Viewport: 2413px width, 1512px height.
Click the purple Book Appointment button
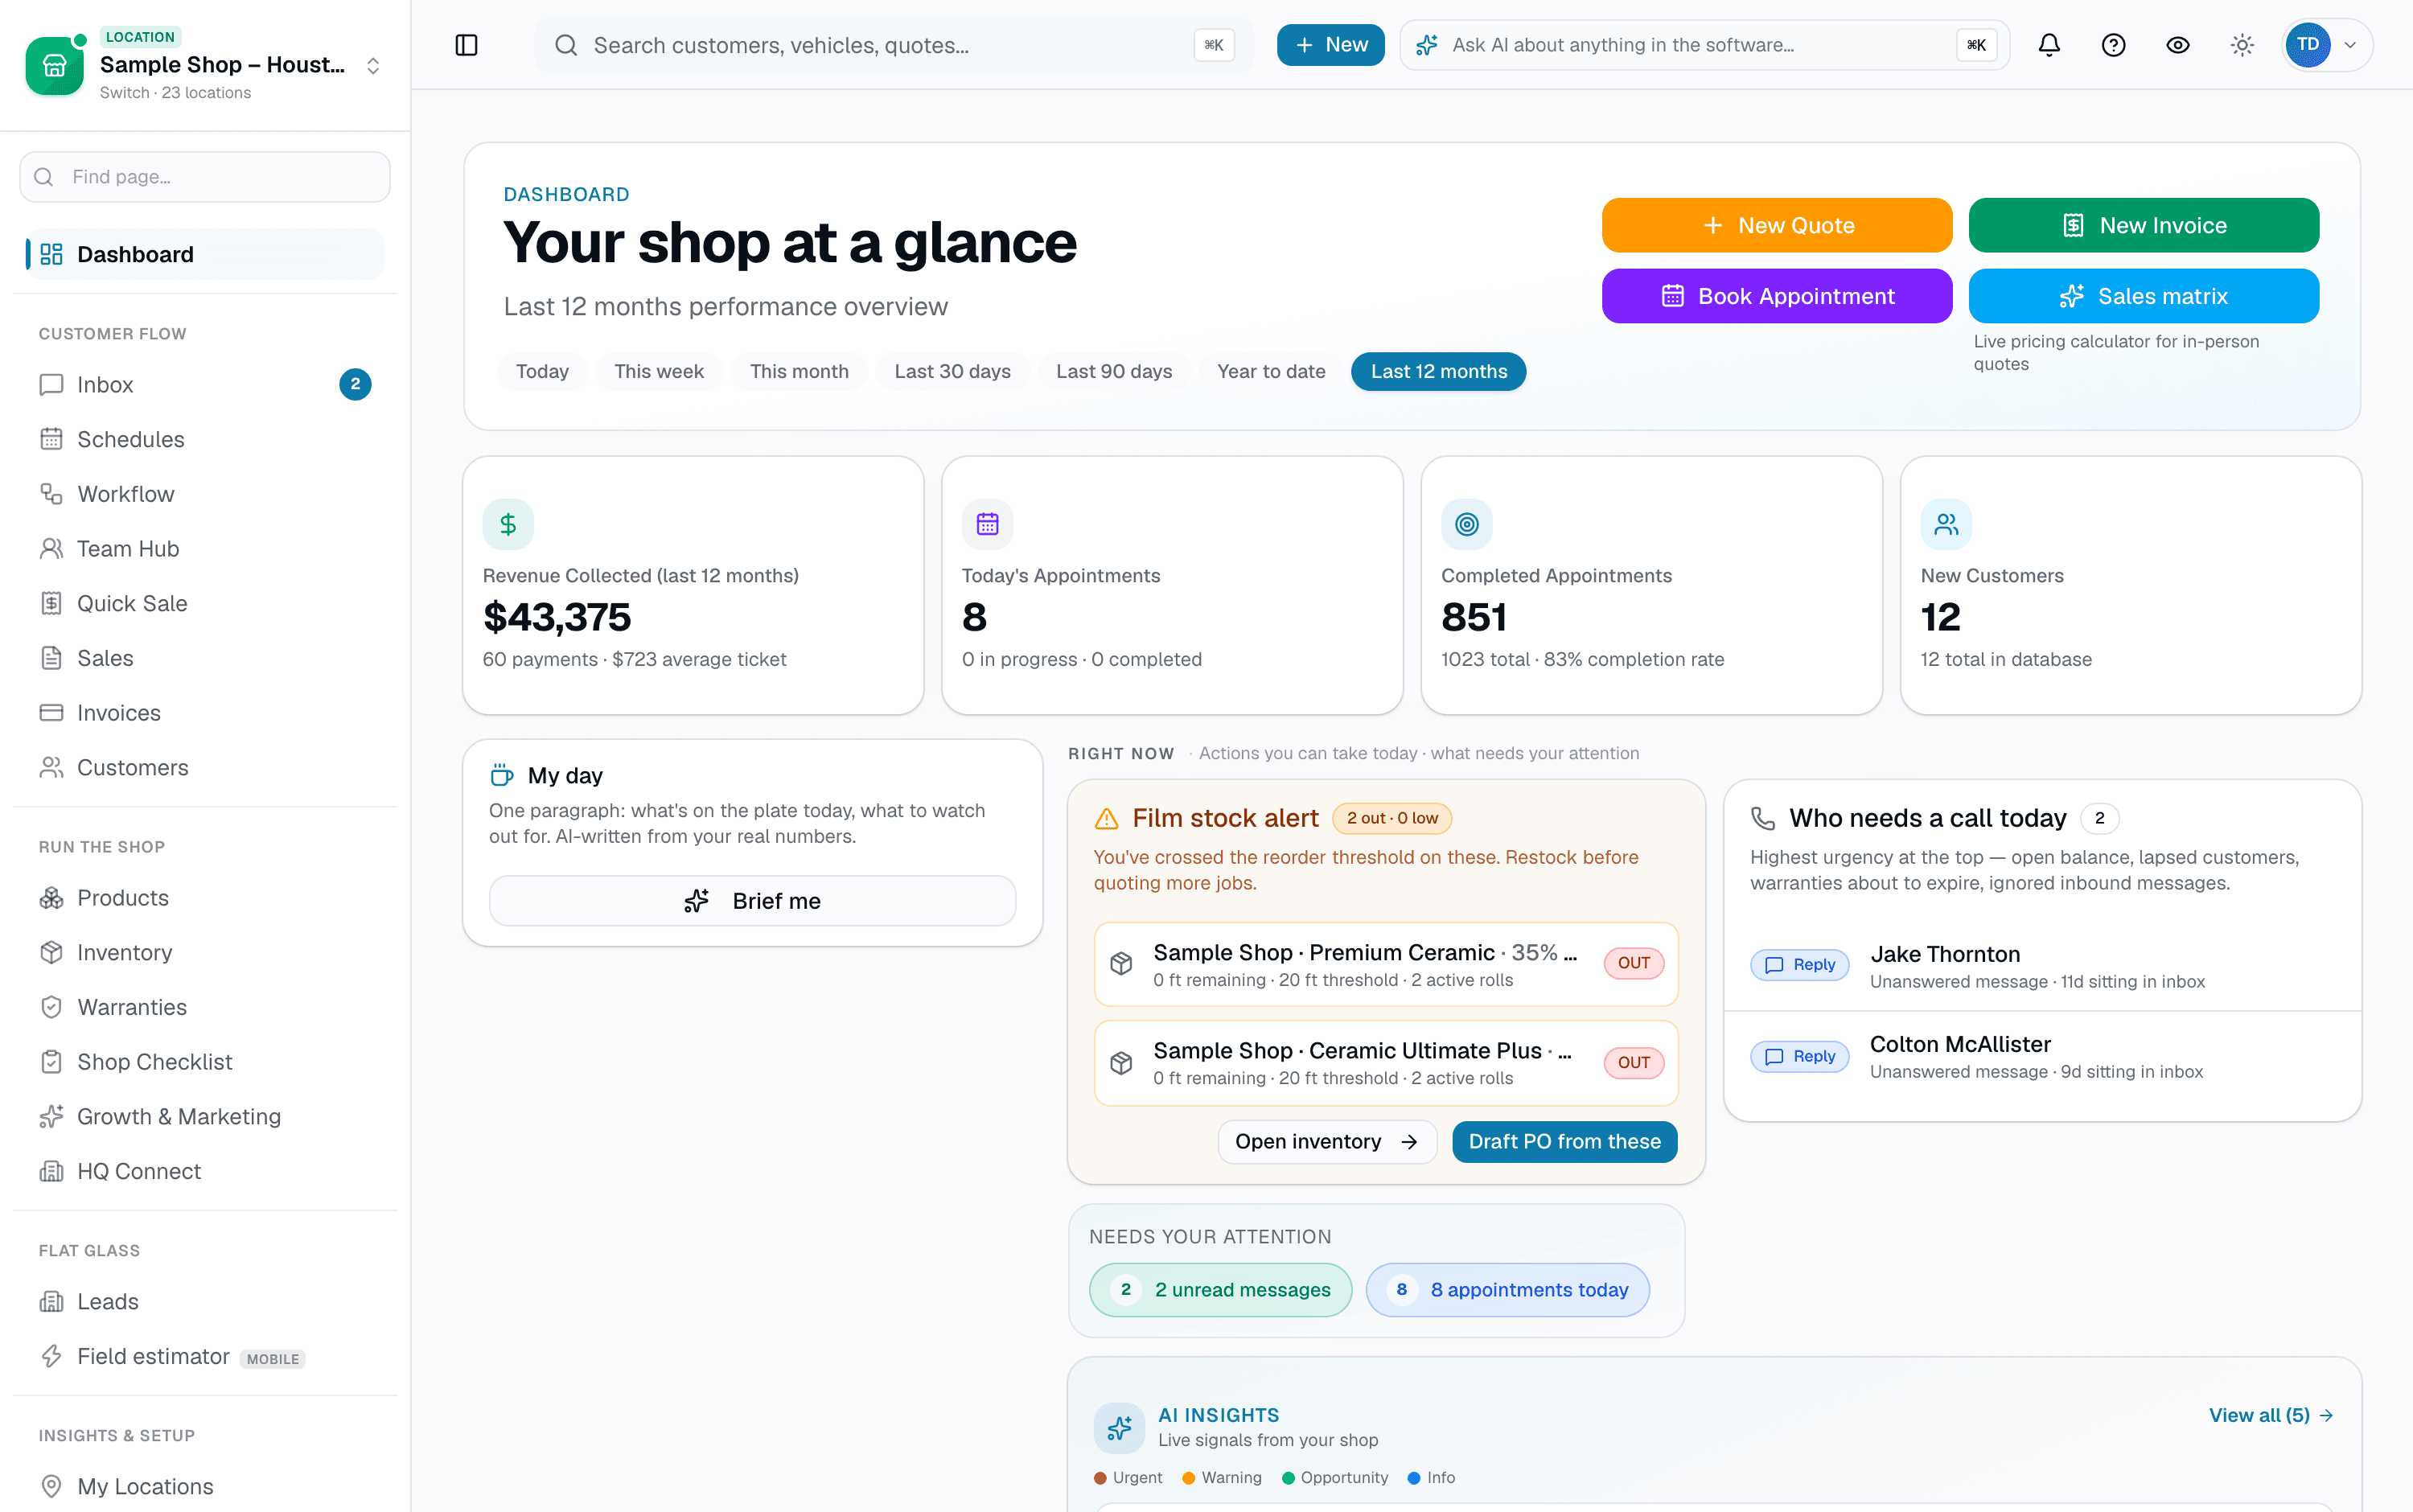point(1777,296)
